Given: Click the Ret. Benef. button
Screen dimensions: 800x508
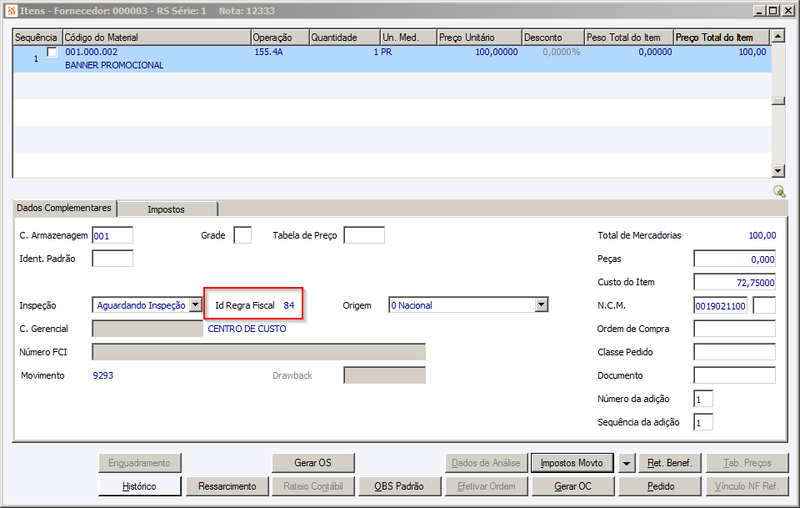Looking at the screenshot, I should coord(670,463).
